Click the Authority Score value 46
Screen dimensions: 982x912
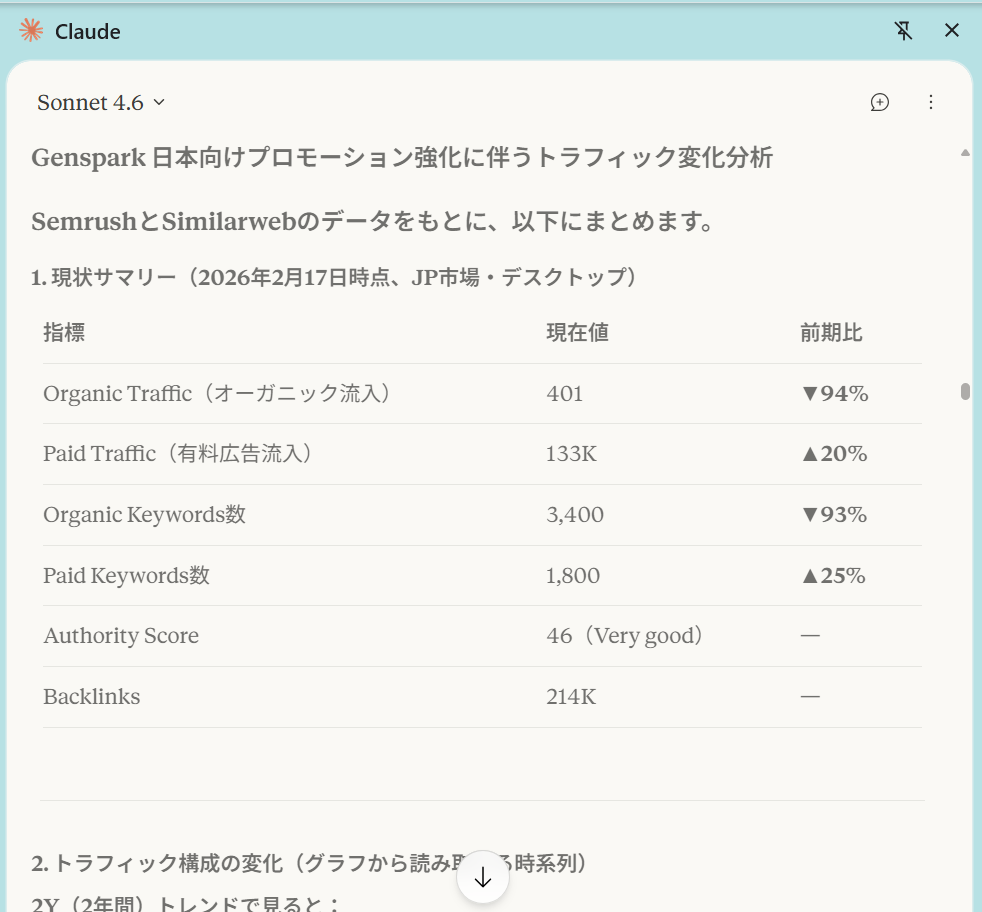tap(559, 636)
